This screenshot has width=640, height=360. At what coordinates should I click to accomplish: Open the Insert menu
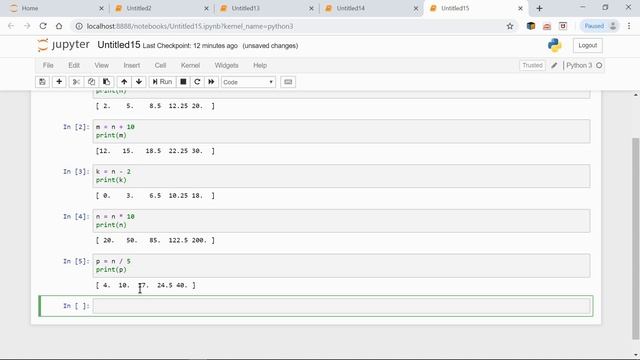pos(131,65)
